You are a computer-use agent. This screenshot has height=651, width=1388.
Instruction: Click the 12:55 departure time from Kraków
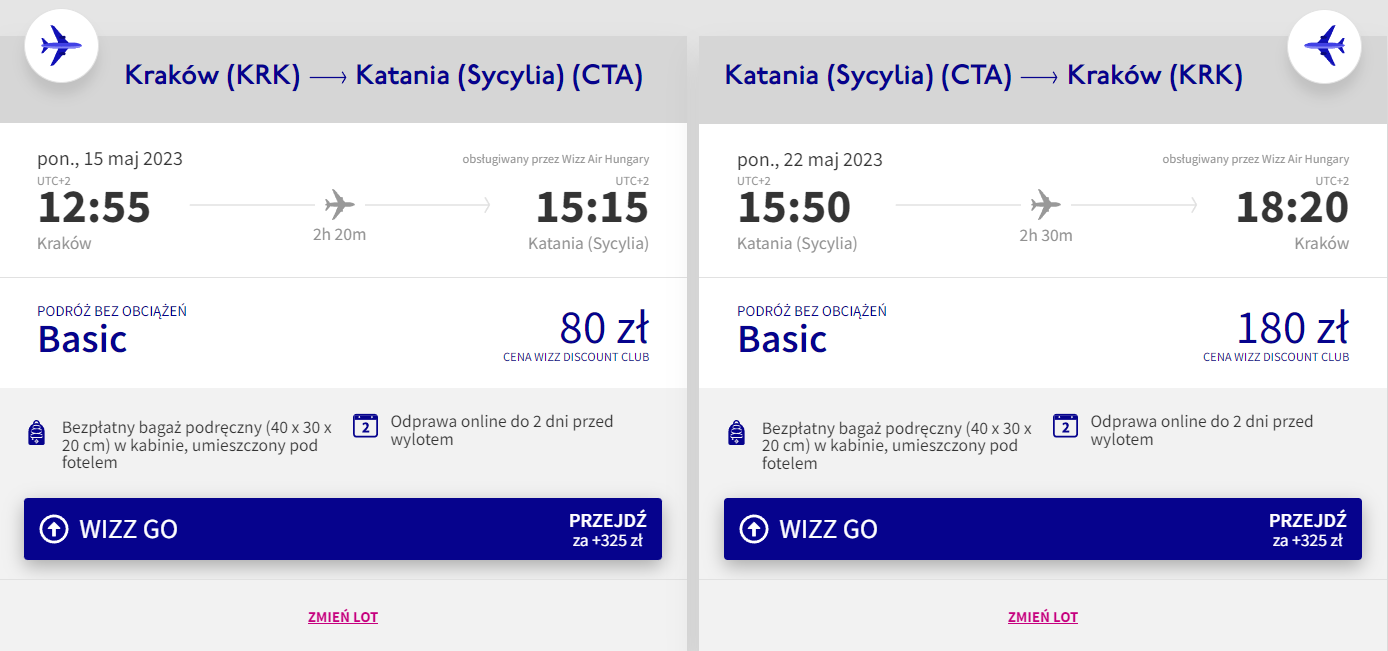(94, 208)
